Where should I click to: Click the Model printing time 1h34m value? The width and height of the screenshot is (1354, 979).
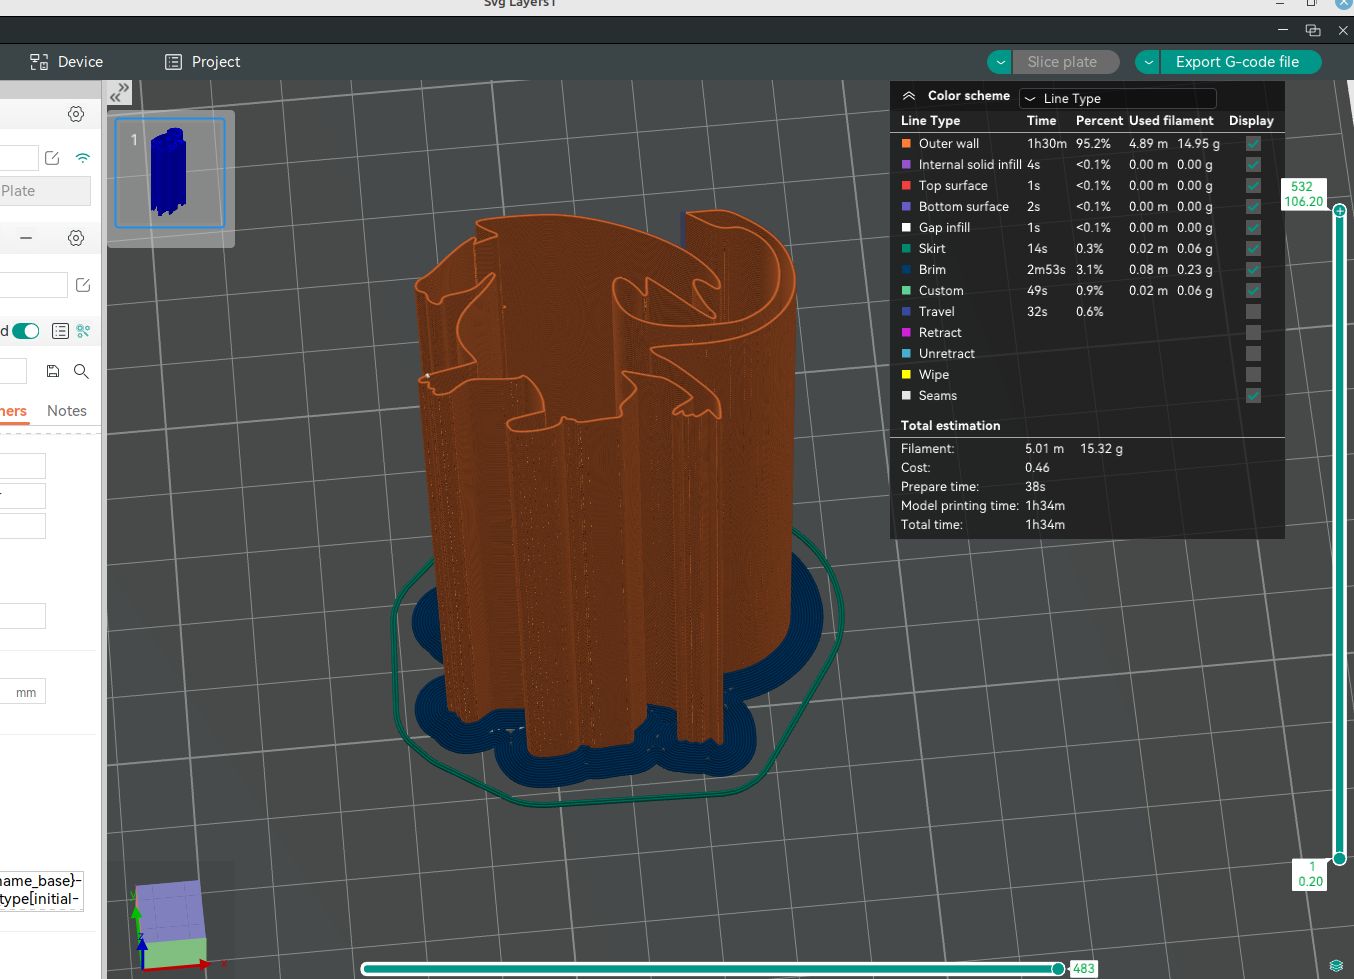pyautogui.click(x=1045, y=506)
